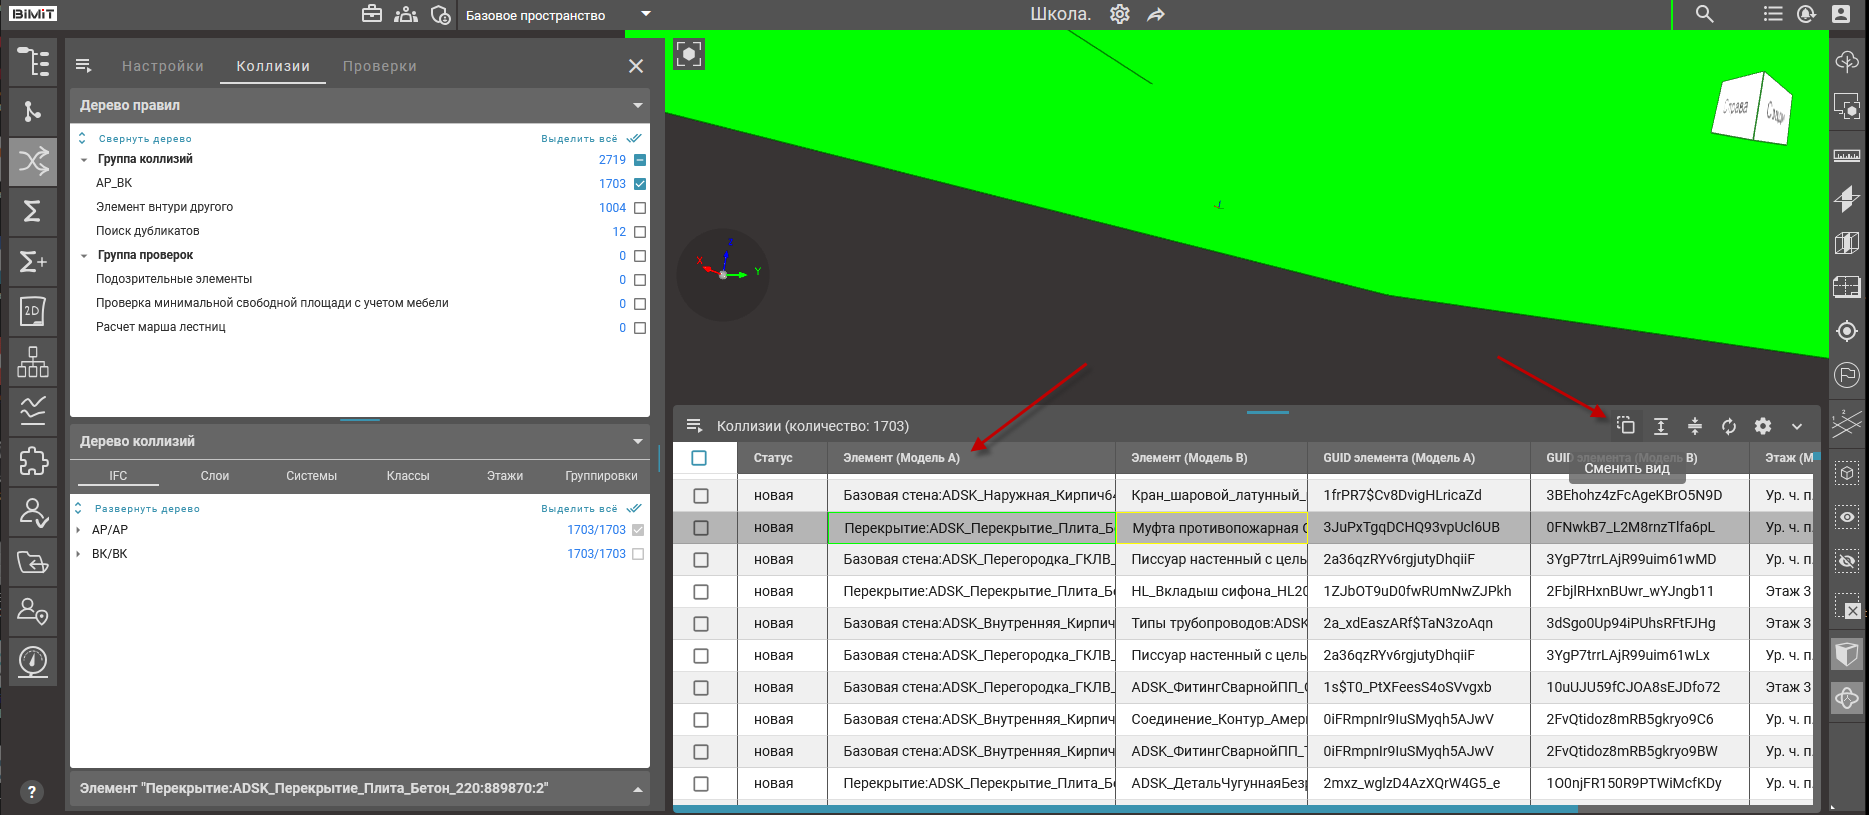Click the view orientation cube
1869x815 pixels.
[1752, 108]
